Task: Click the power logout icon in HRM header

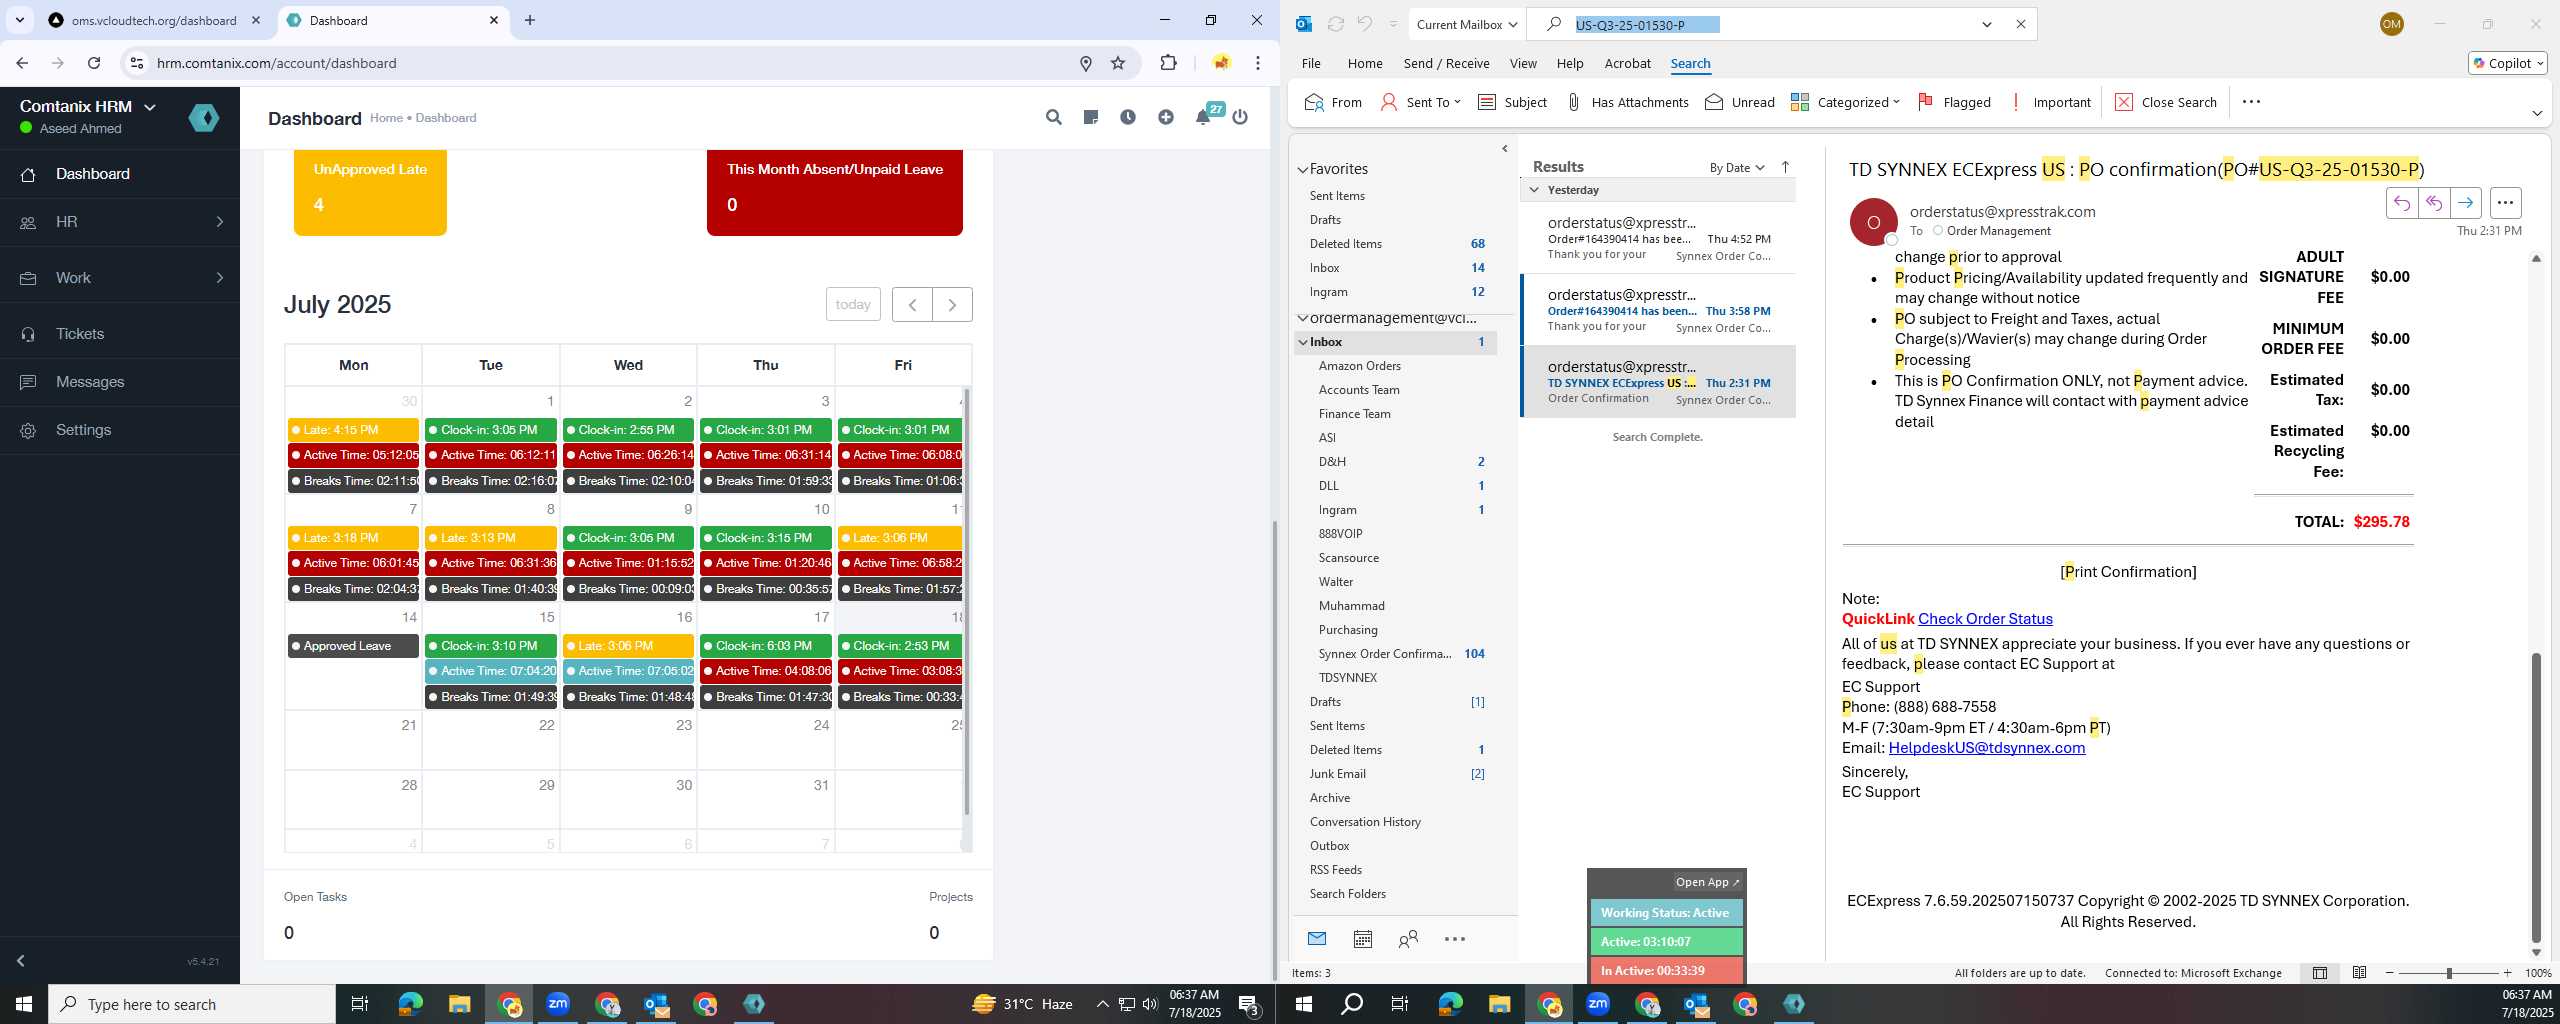Action: pos(1240,117)
